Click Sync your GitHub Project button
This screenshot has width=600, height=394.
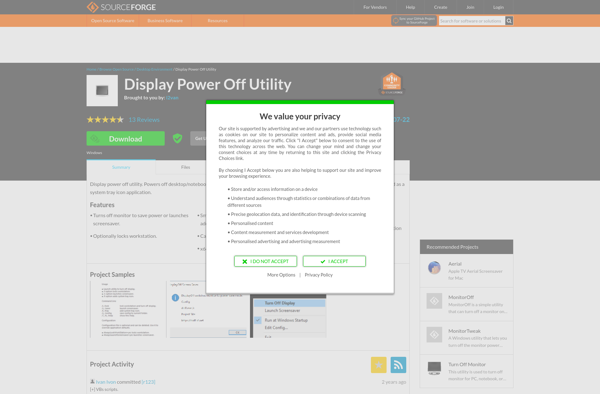(414, 21)
